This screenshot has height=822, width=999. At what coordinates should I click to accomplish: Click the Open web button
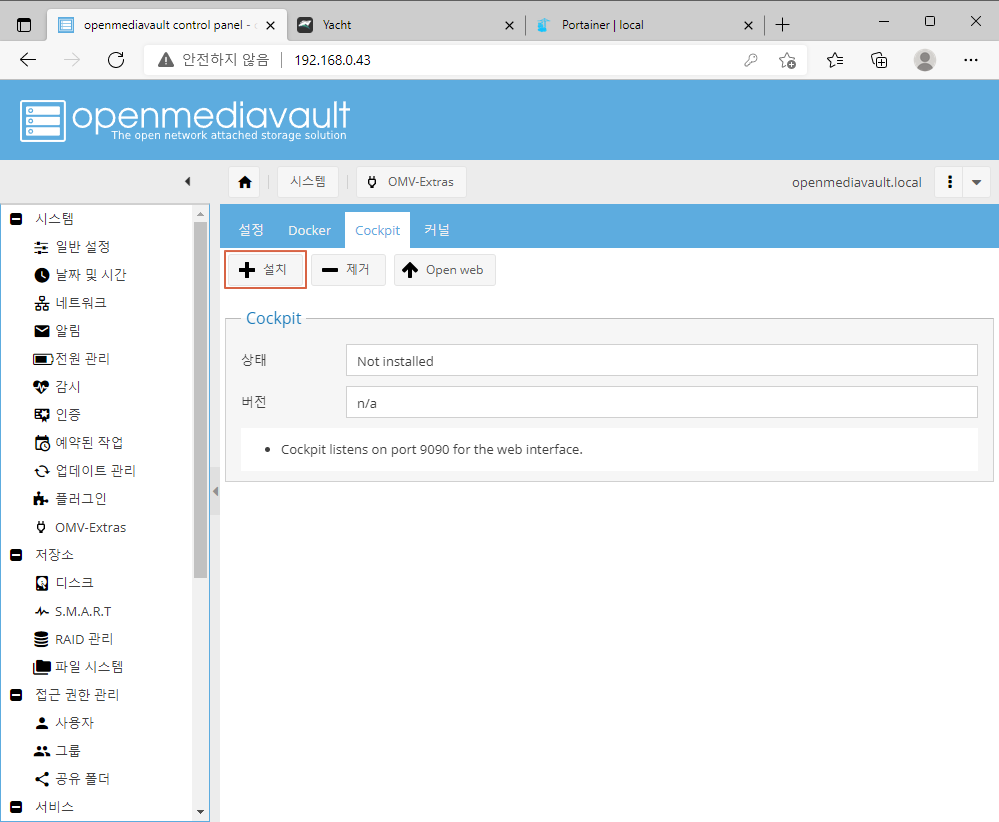445,270
